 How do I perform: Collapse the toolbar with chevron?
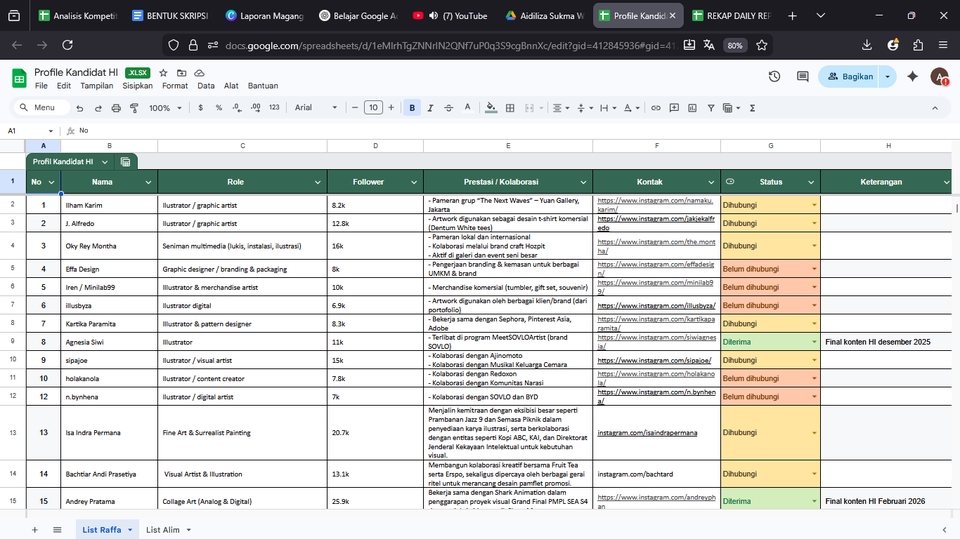coord(935,108)
